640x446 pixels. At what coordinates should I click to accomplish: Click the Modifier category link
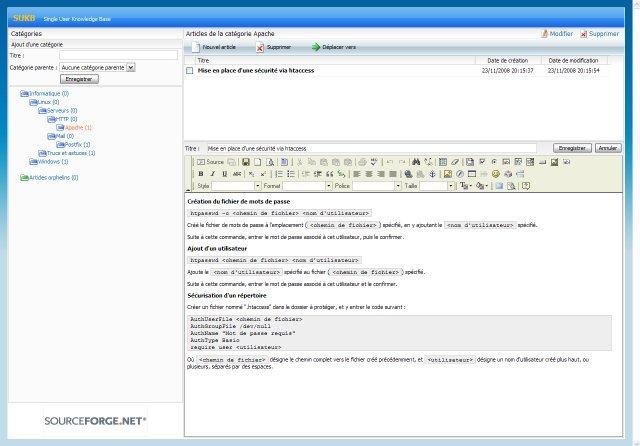557,34
